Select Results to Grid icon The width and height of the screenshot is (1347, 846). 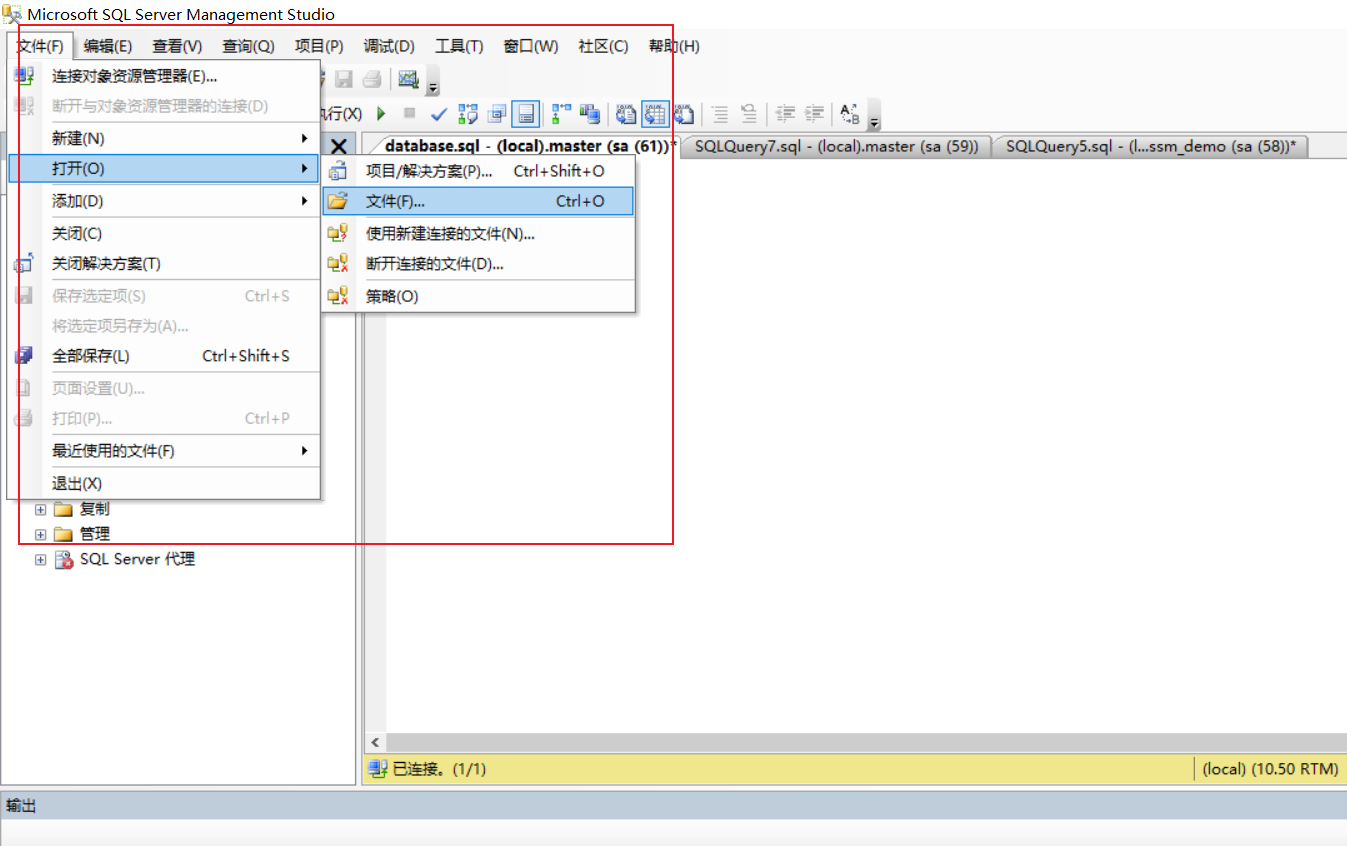click(655, 114)
